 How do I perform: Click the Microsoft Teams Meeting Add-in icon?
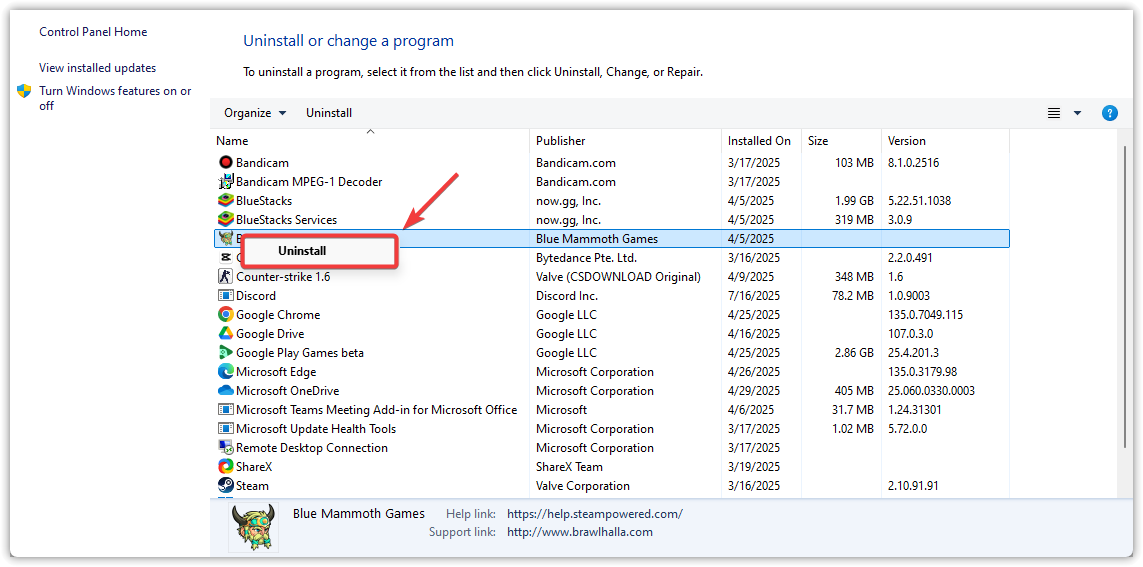click(225, 410)
